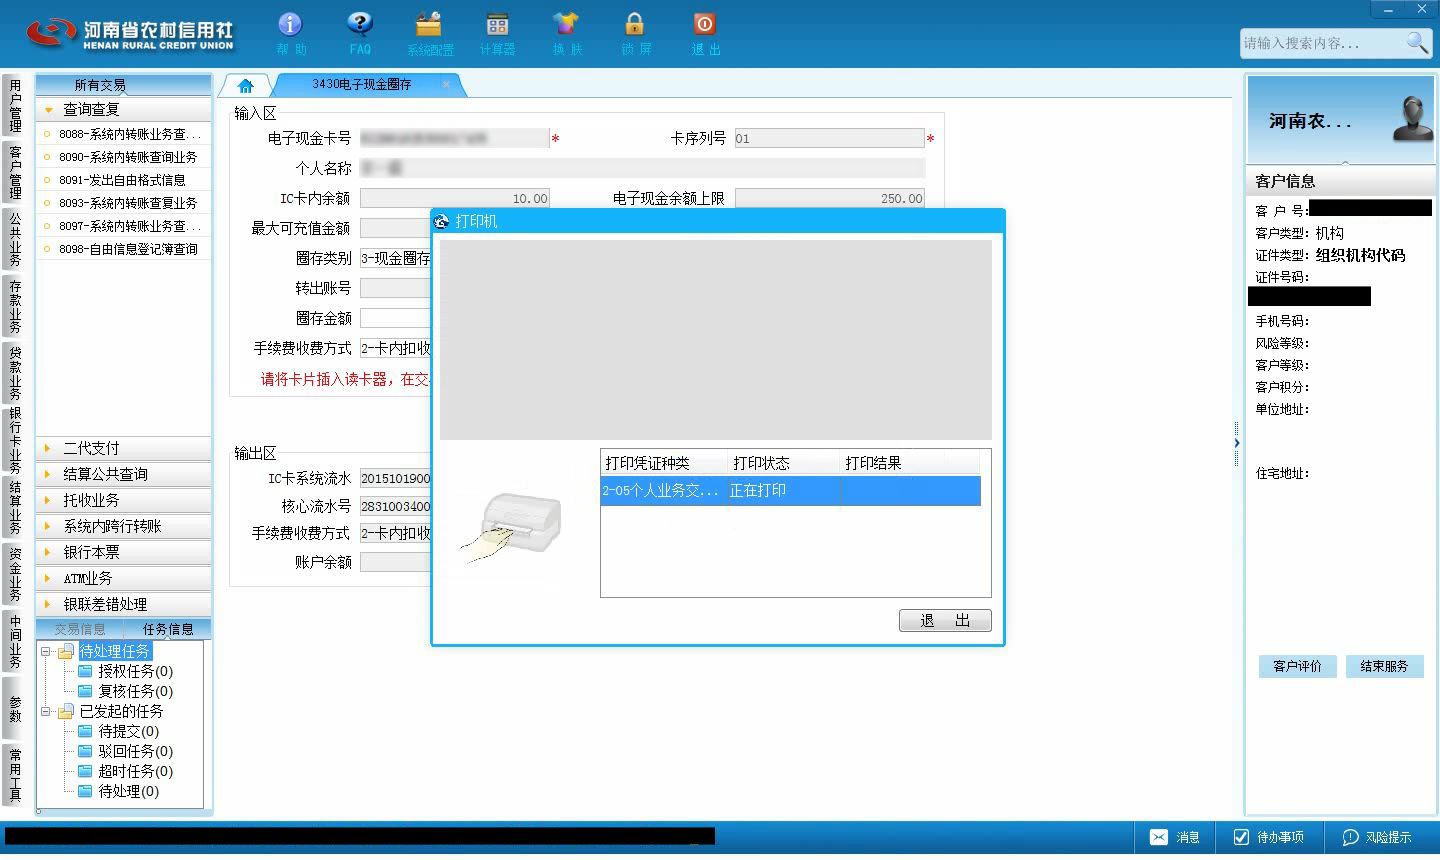This screenshot has height=860, width=1440.
Task: Open 8097-系统内转账业务查 transaction
Action: click(x=124, y=226)
